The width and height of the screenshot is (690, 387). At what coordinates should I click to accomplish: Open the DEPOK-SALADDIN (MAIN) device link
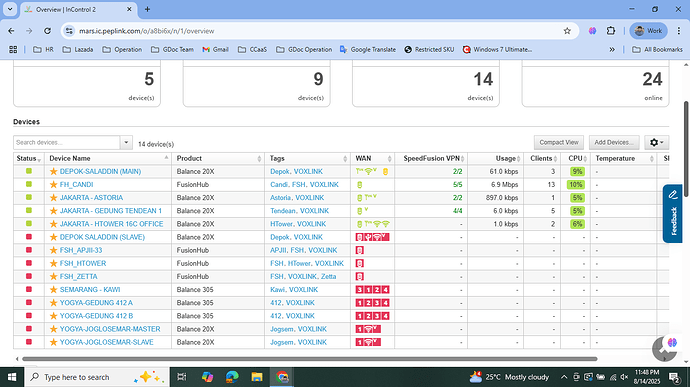point(100,171)
